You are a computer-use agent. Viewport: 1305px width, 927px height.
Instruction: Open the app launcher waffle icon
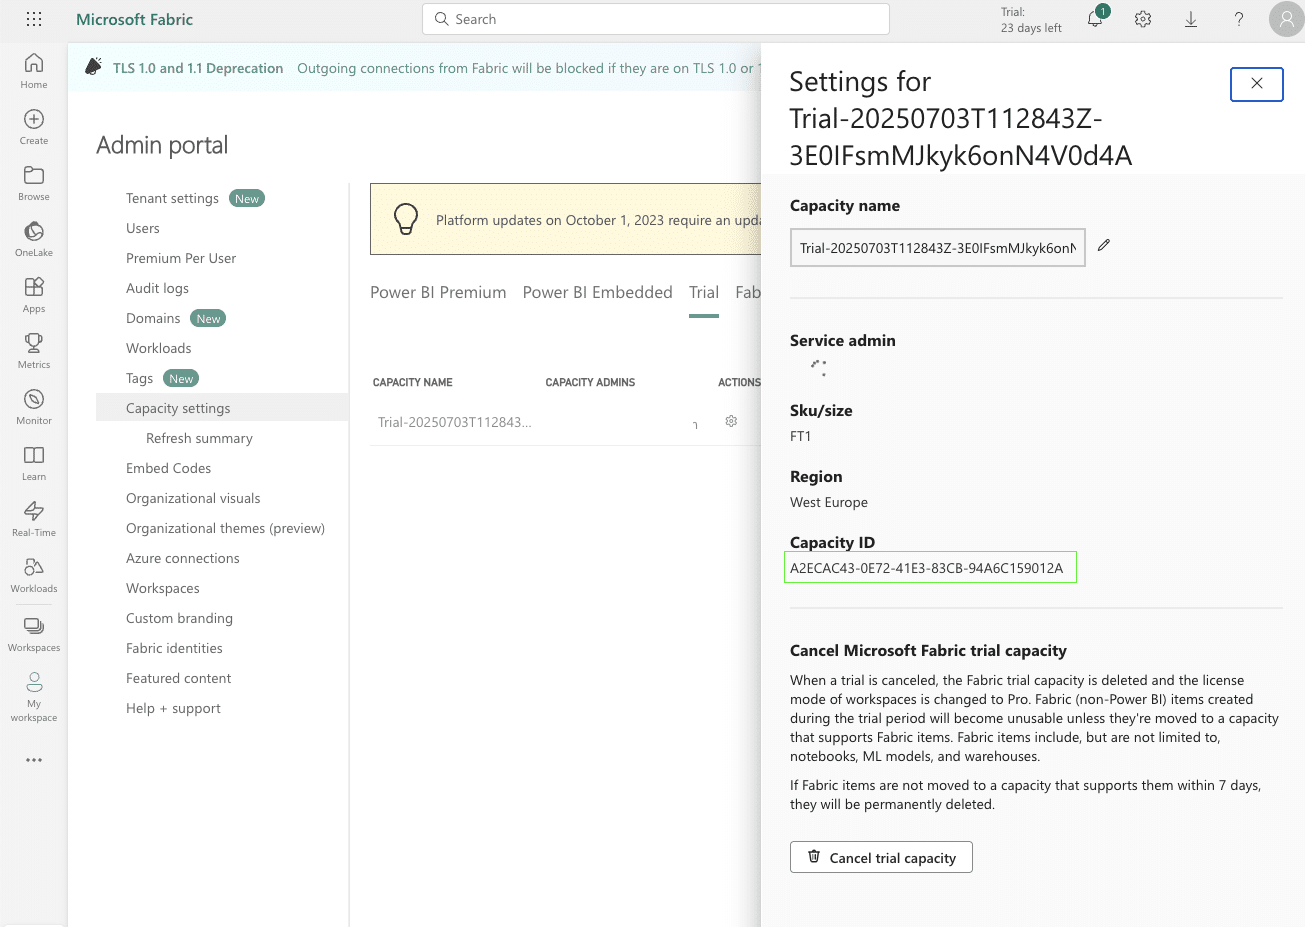point(34,19)
